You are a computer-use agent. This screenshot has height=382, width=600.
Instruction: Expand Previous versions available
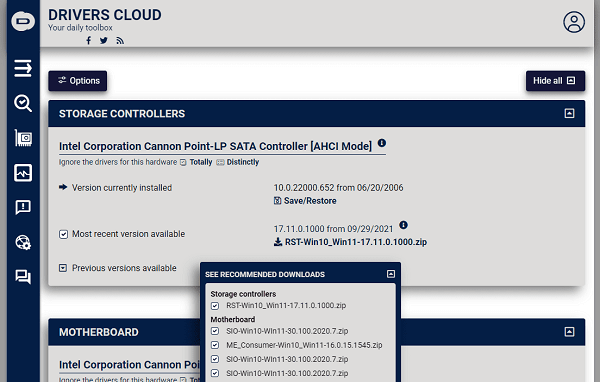[63, 268]
